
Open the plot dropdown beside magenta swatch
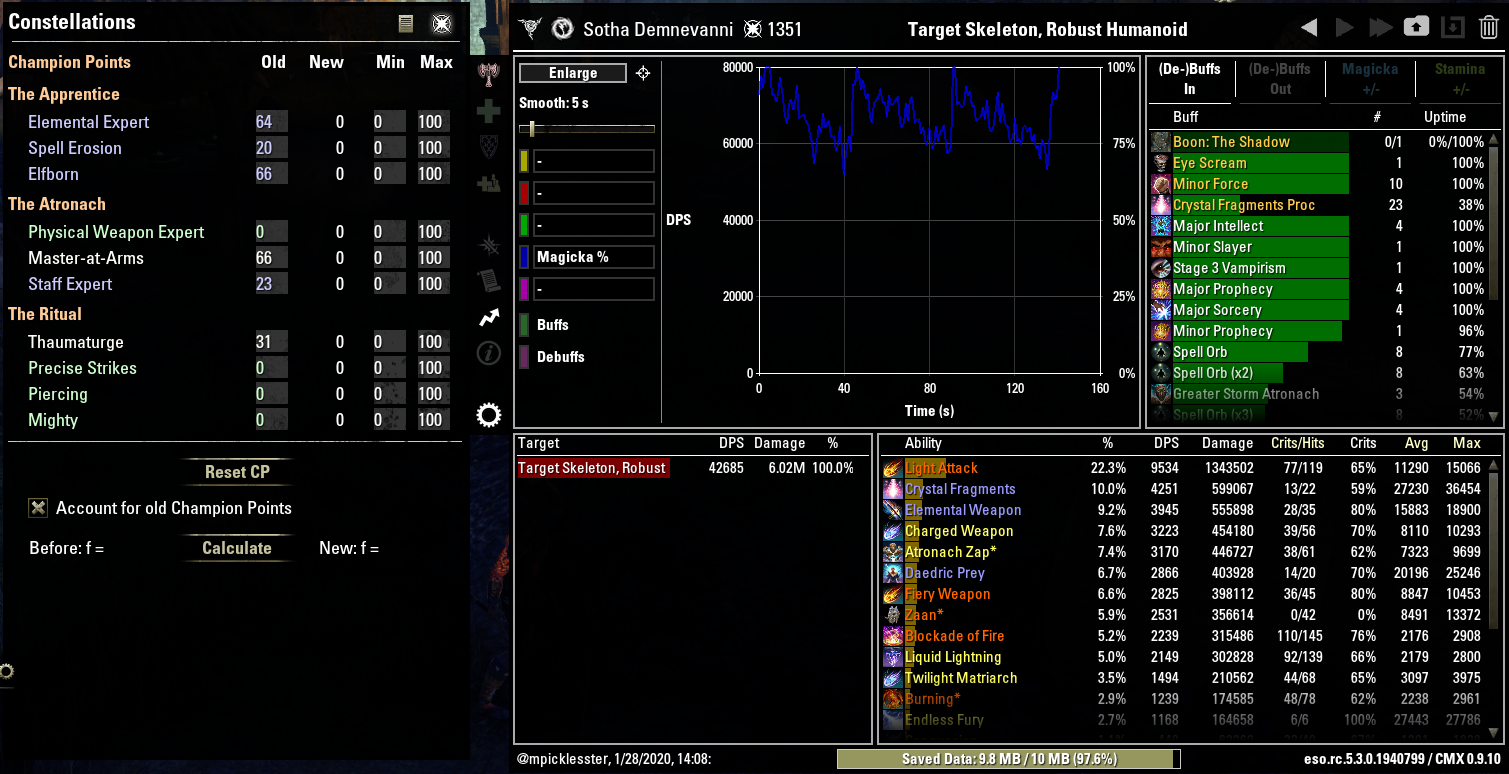(593, 289)
